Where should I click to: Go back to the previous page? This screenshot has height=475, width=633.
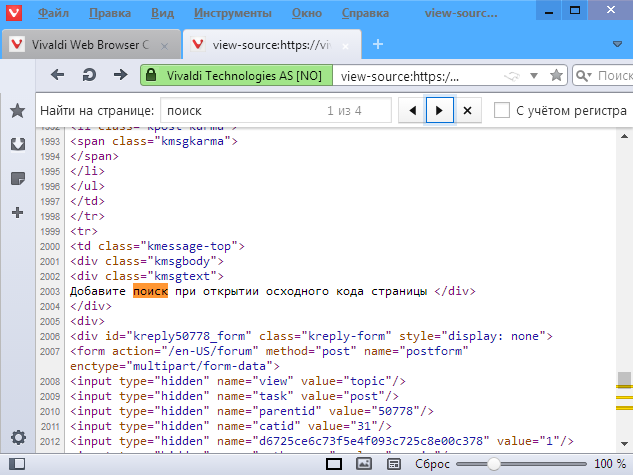[x=57, y=75]
